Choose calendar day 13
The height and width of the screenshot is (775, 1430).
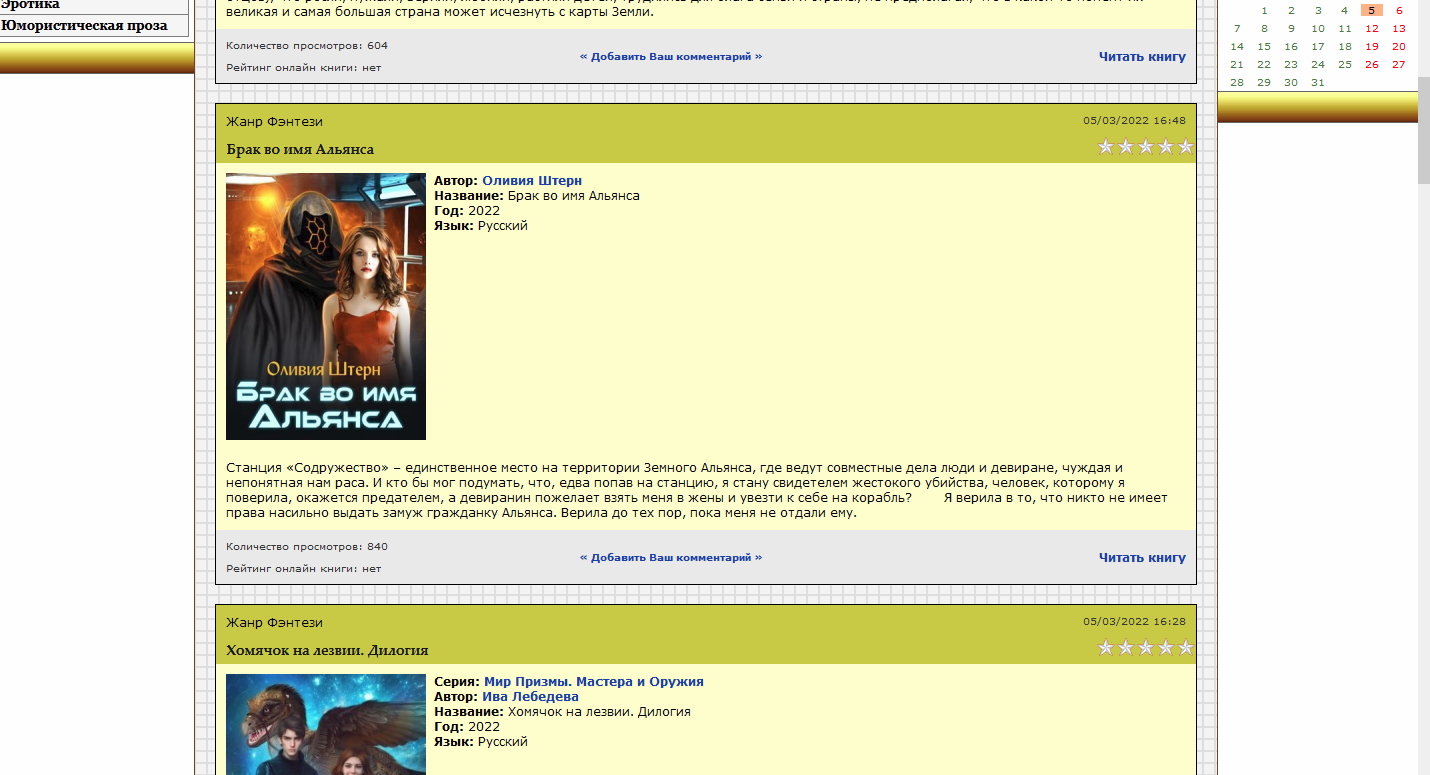click(1399, 29)
